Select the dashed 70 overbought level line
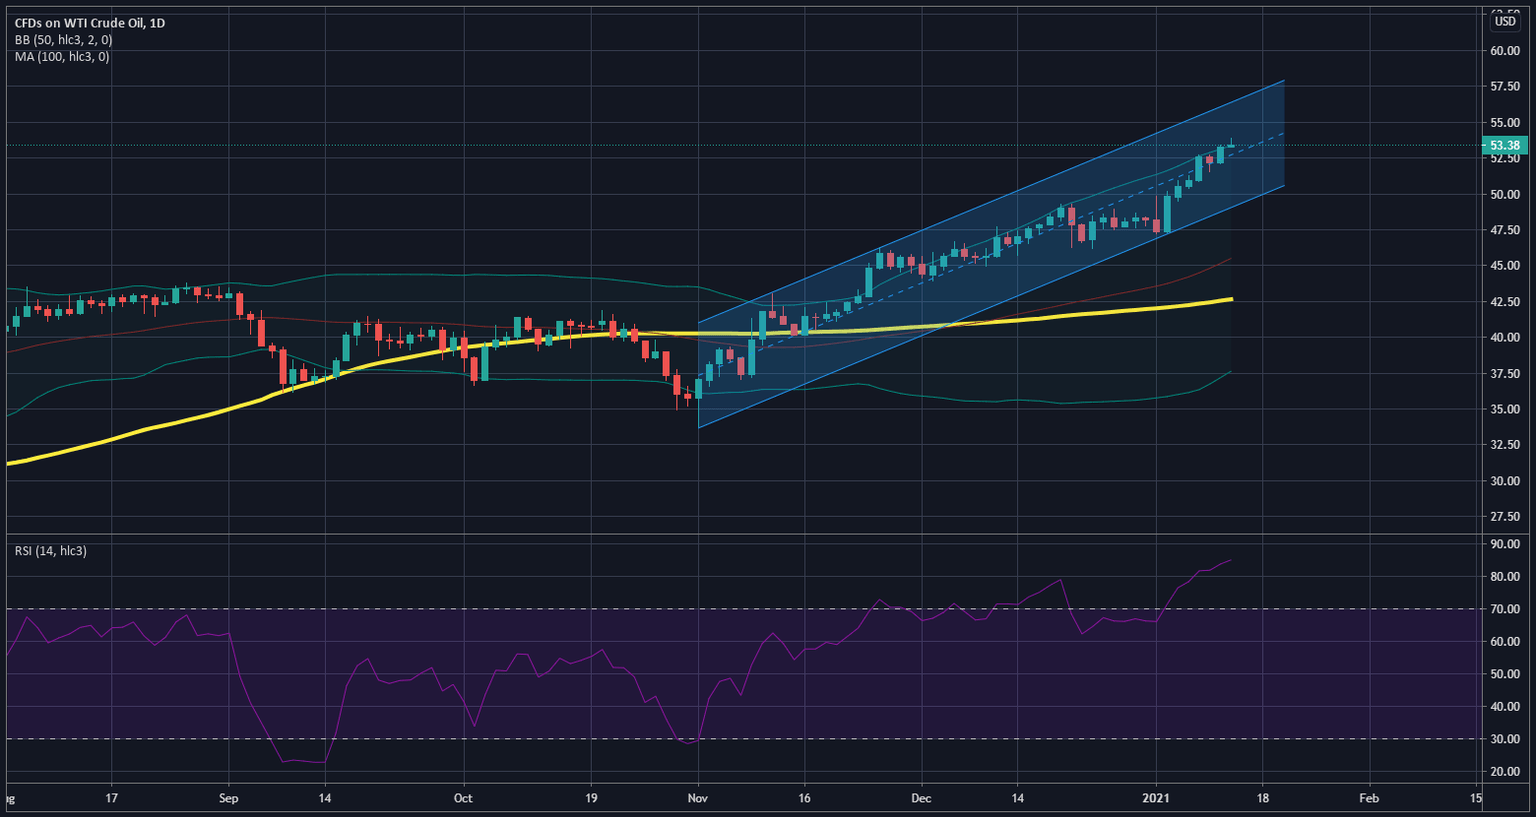Viewport: 1536px width, 817px height. [x=400, y=607]
